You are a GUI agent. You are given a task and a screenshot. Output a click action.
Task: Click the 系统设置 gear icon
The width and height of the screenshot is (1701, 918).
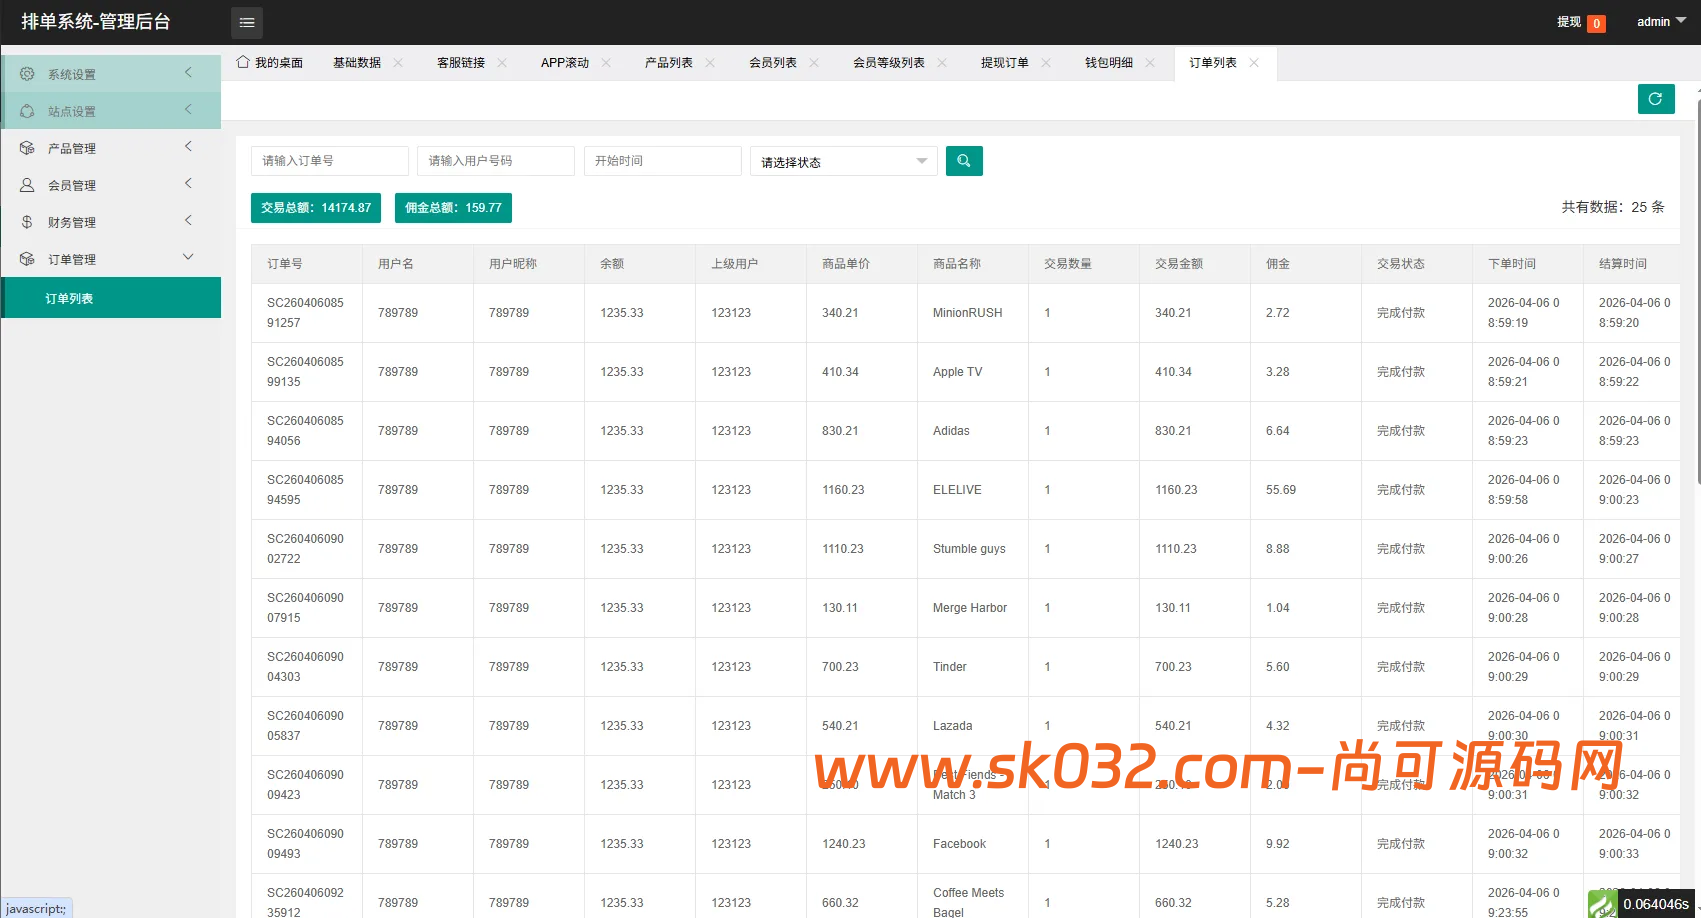click(x=27, y=74)
